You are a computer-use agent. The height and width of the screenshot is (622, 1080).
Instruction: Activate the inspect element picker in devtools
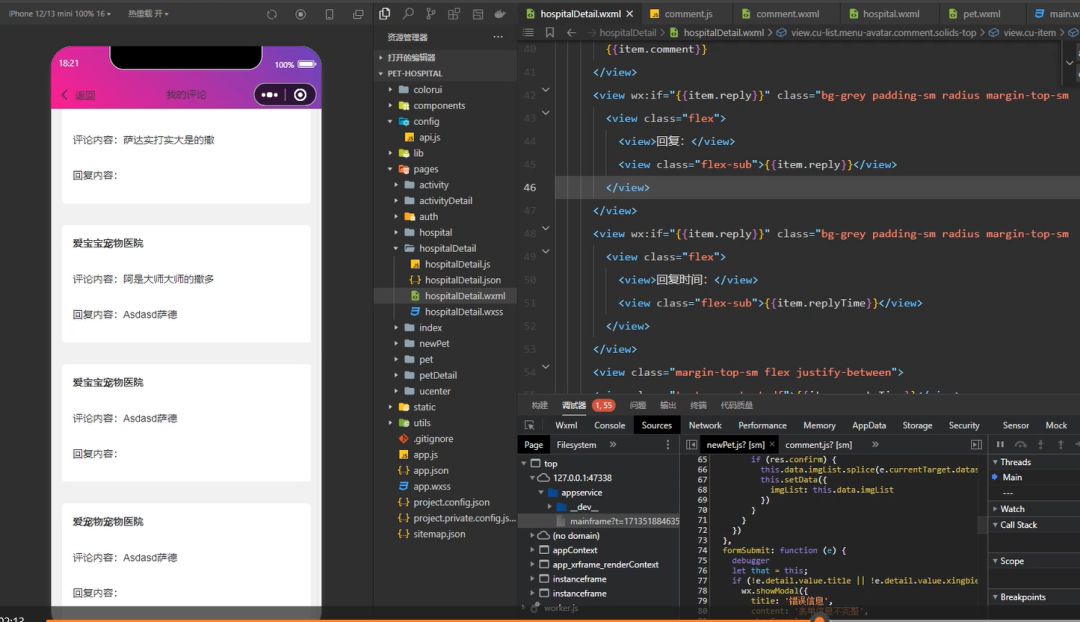point(529,425)
